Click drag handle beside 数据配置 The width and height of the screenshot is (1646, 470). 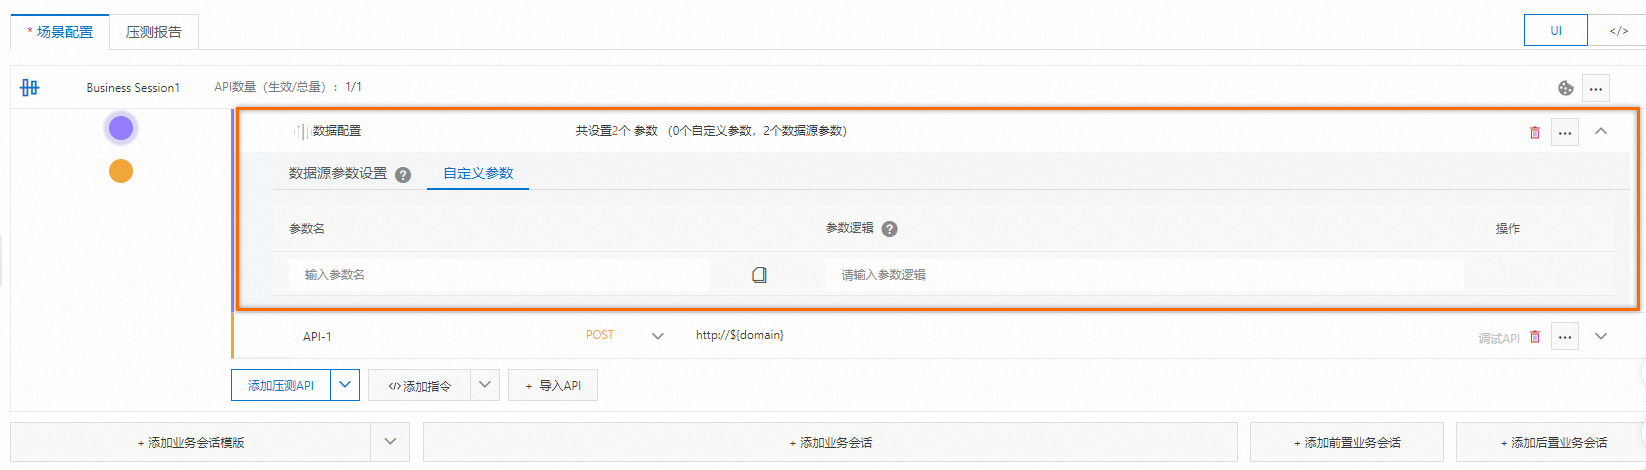[x=301, y=131]
